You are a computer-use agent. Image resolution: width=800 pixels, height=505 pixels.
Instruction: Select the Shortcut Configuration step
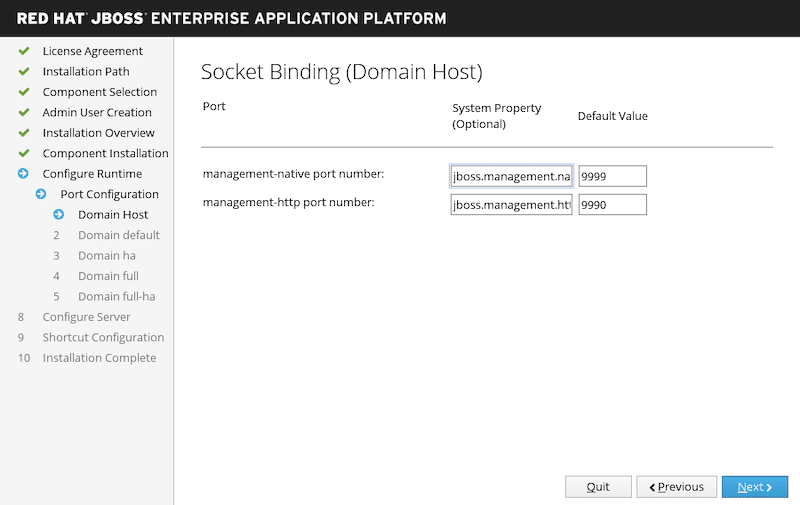(103, 337)
